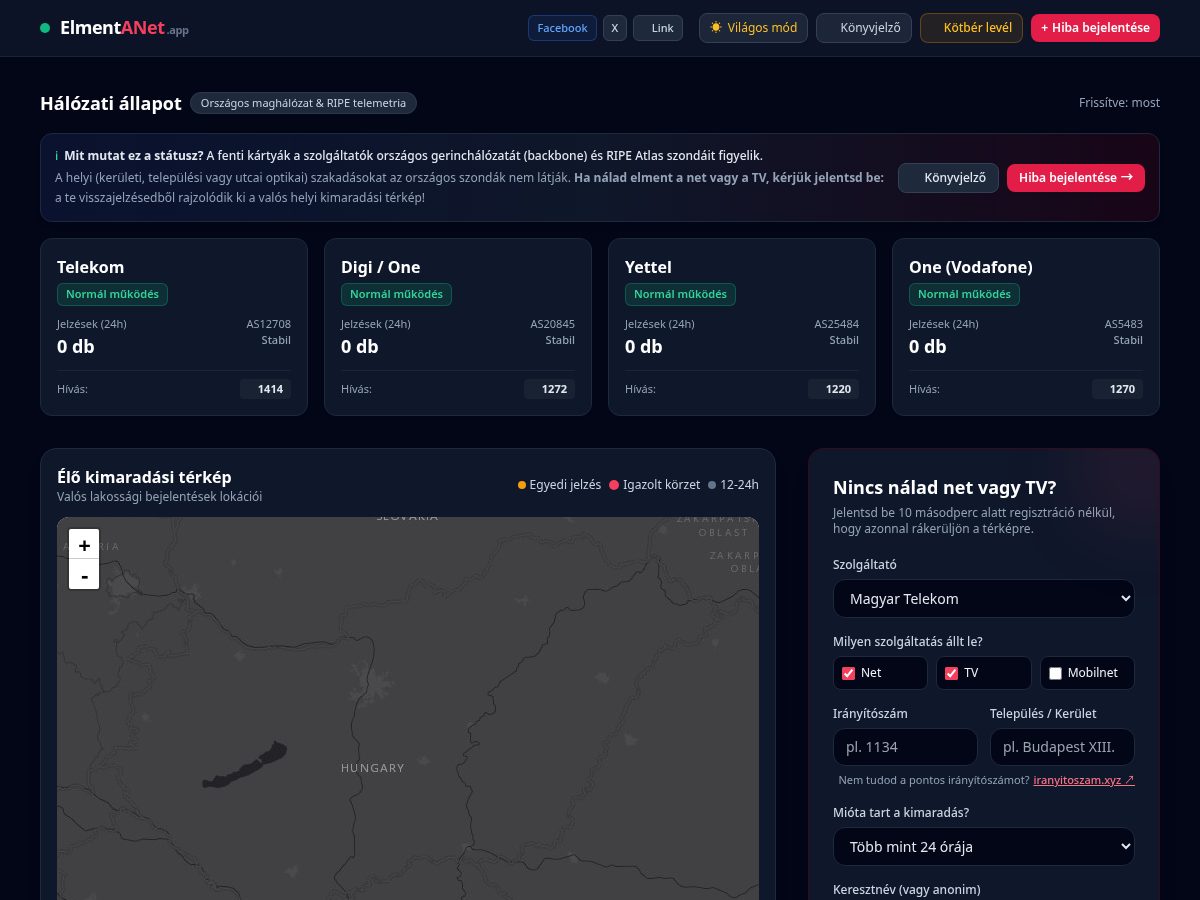The width and height of the screenshot is (1200, 900).
Task: Click Digi / One's Normál működés badge
Action: click(397, 294)
